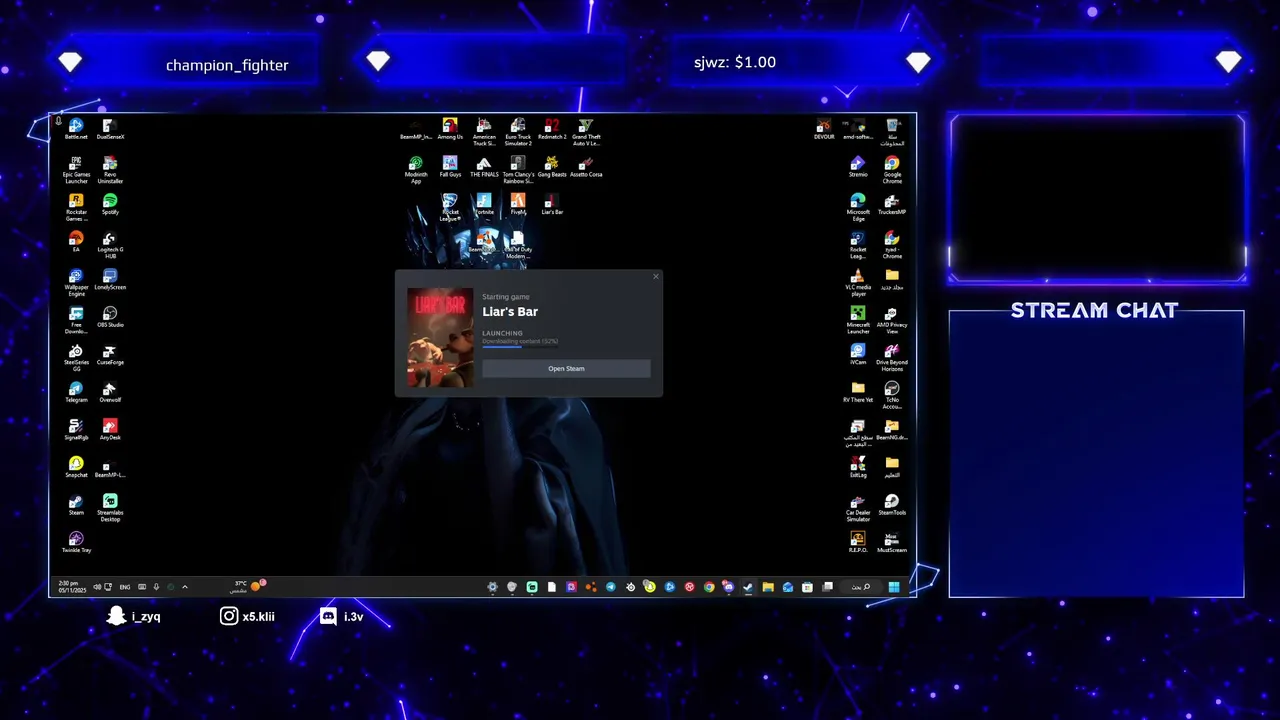This screenshot has width=1280, height=720.
Task: Click the Liar's Bar cover art thumbnail
Action: point(440,338)
